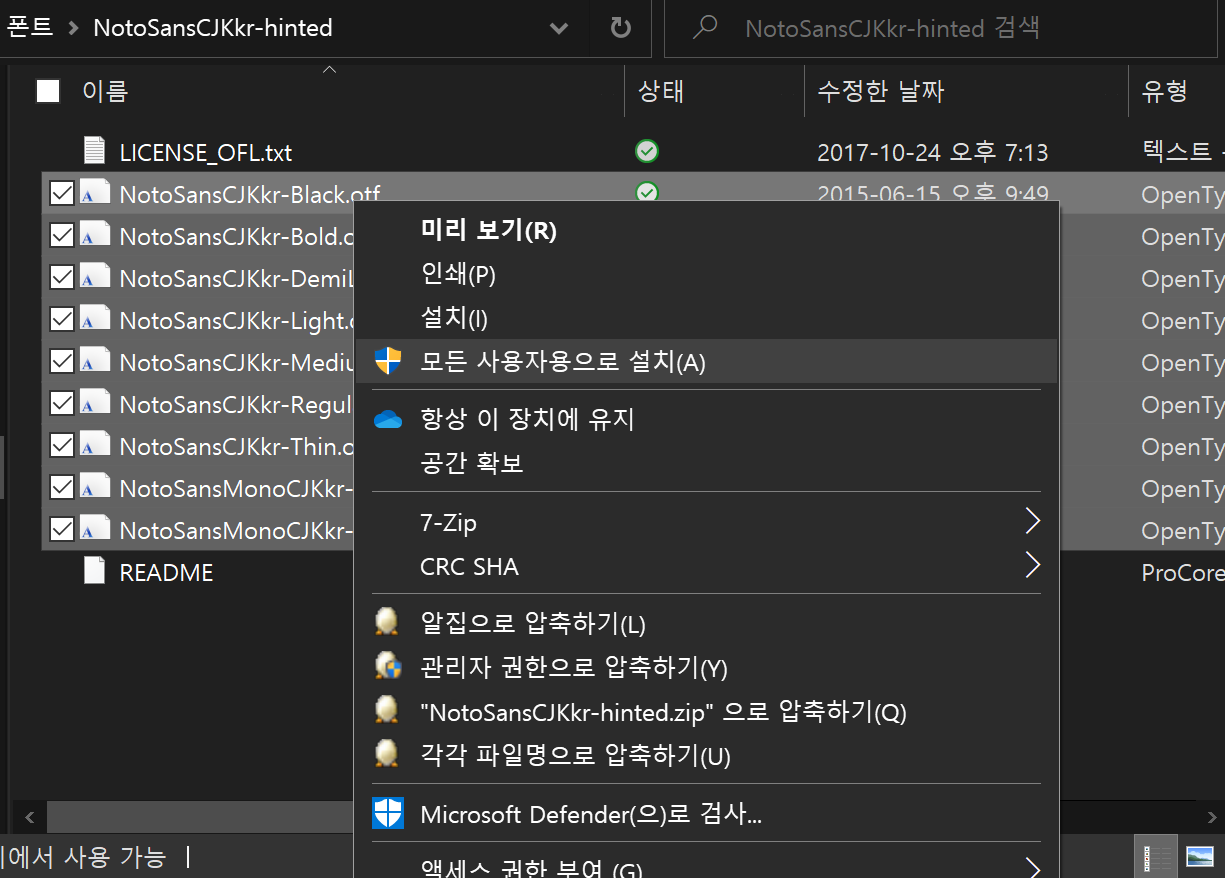Choose 알집으로 압축하기(L)
This screenshot has width=1225, height=878.
pos(706,624)
